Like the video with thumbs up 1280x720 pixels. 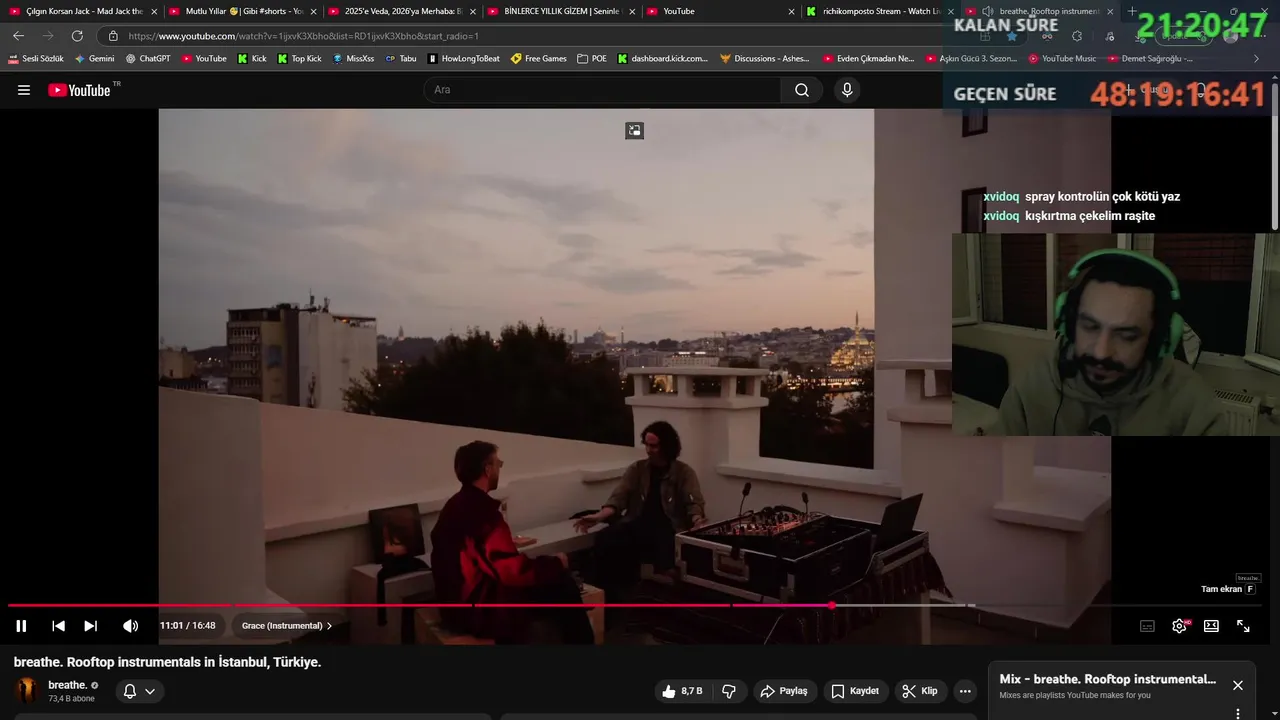pos(681,691)
